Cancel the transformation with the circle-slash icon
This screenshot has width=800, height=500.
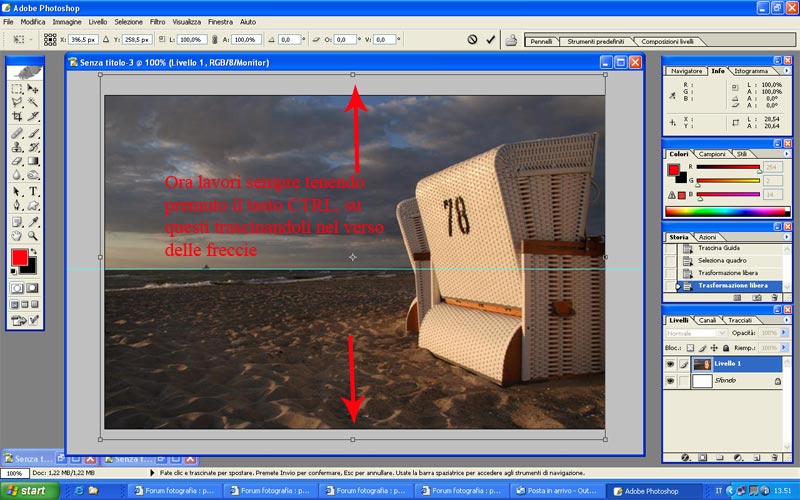pos(472,40)
